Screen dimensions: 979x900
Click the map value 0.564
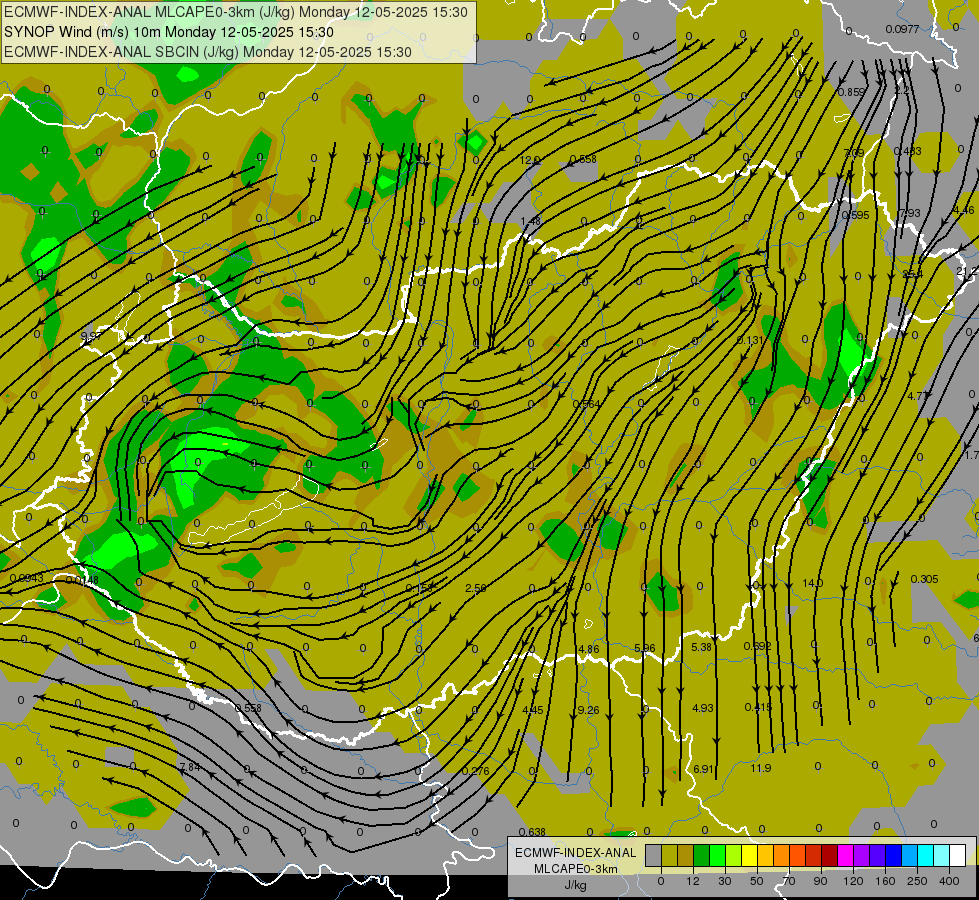pyautogui.click(x=586, y=404)
